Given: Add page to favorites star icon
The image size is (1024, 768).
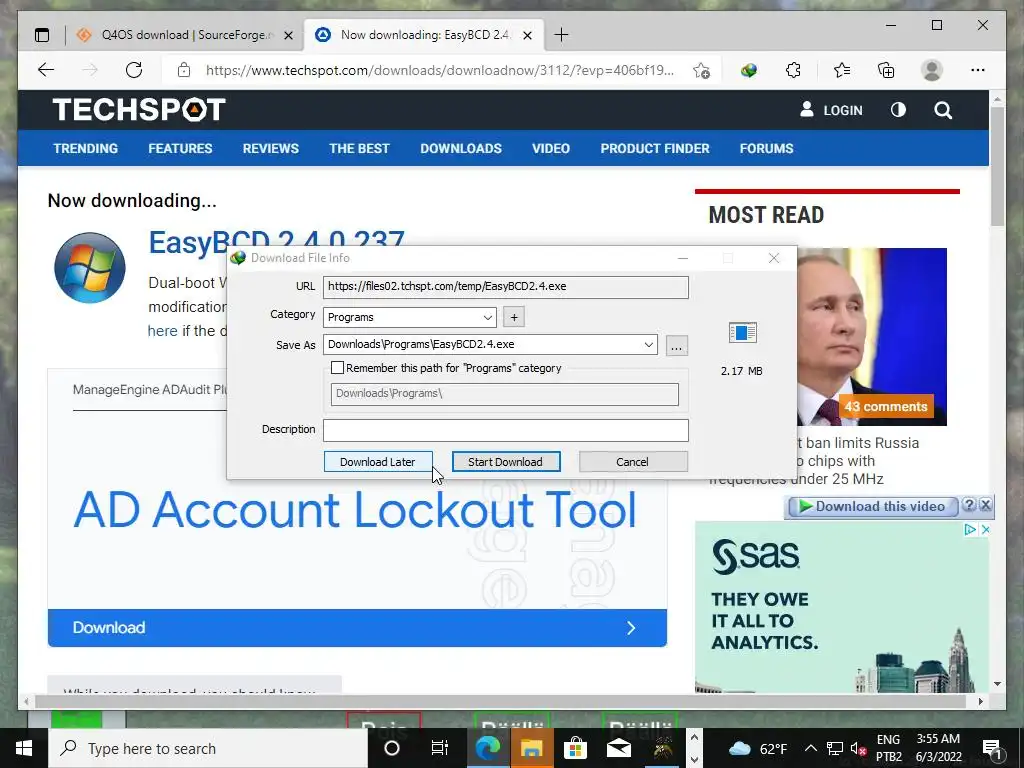Looking at the screenshot, I should point(701,71).
